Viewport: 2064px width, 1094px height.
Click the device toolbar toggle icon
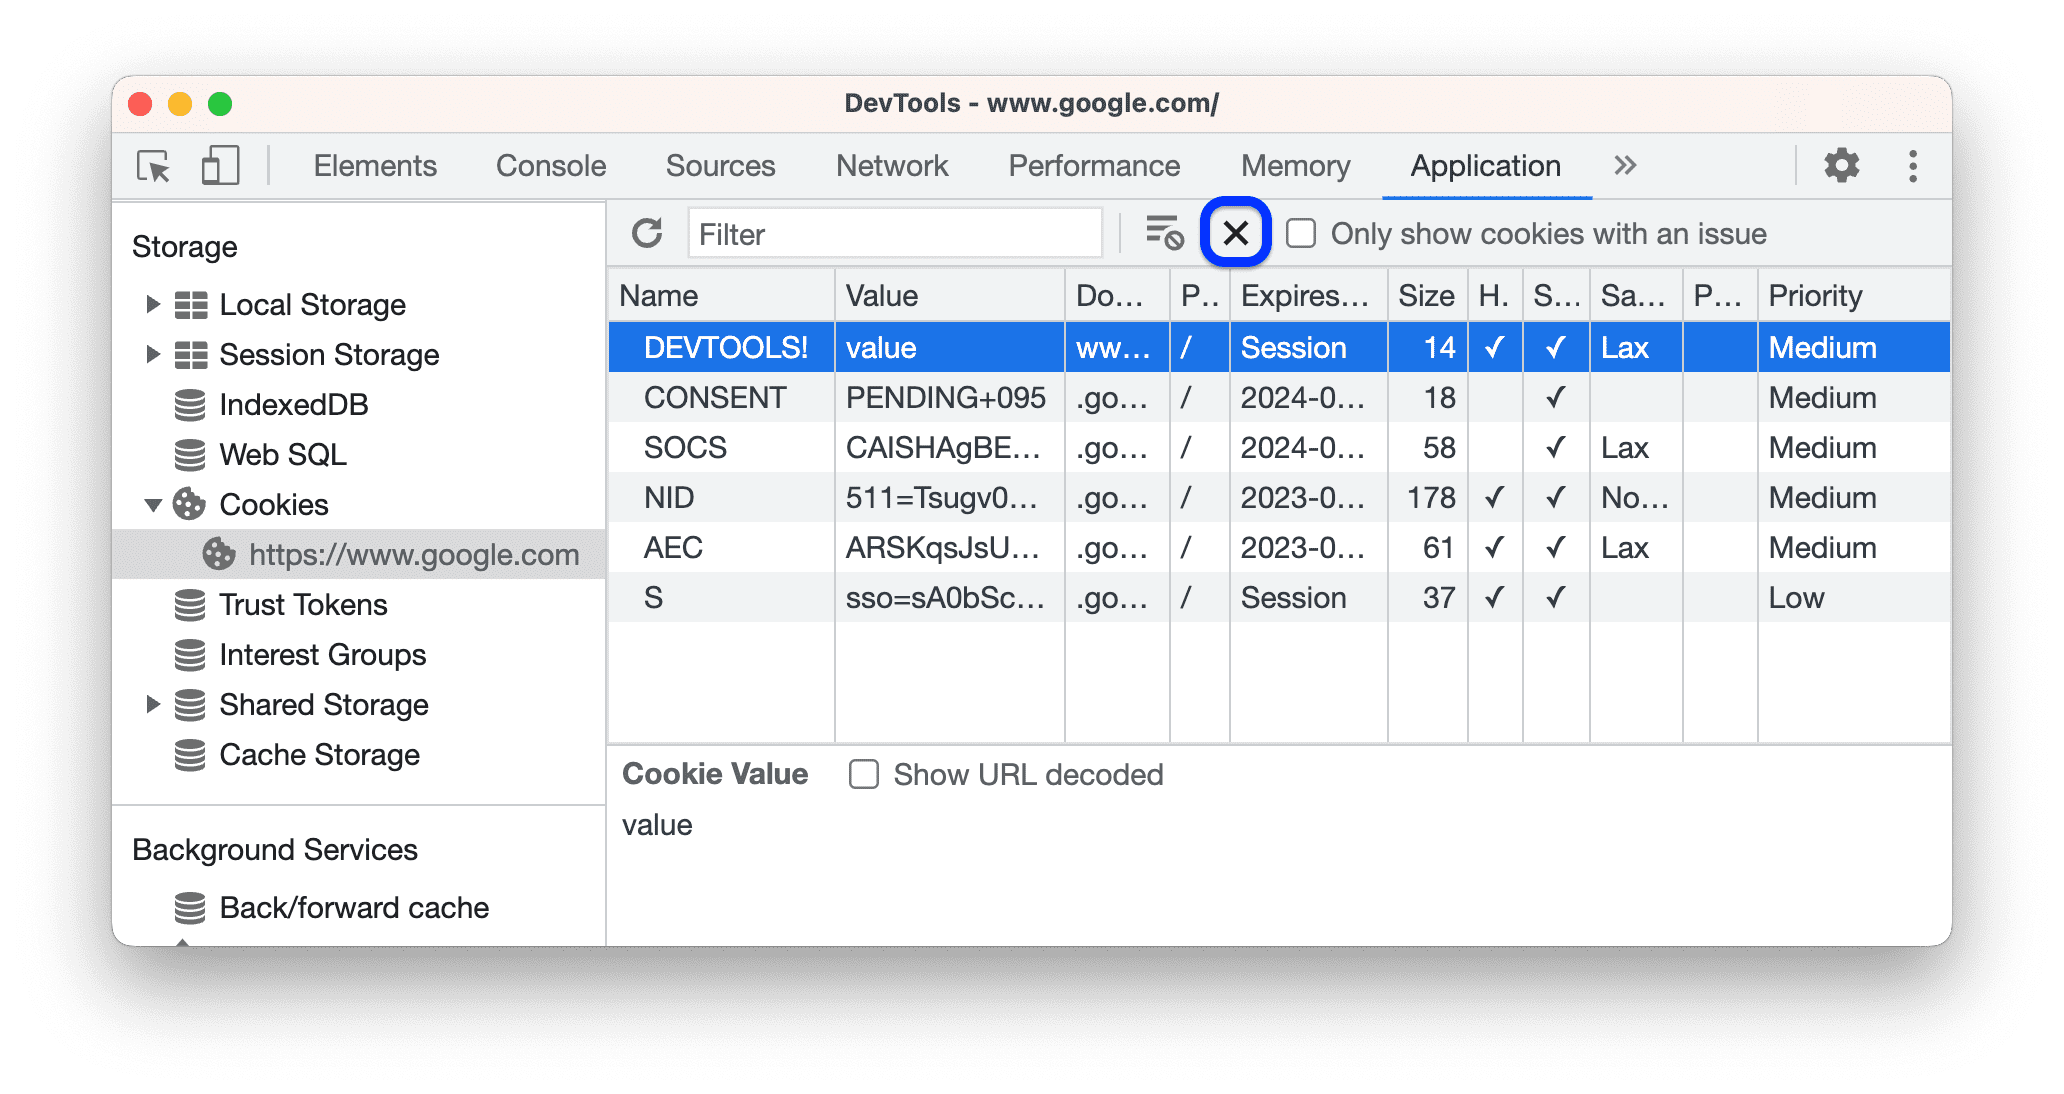click(218, 163)
